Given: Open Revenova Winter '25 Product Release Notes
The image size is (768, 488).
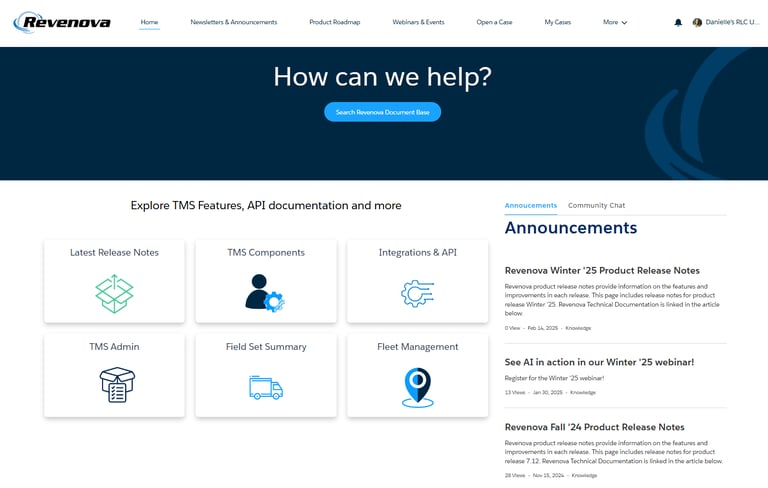Looking at the screenshot, I should pos(602,270).
